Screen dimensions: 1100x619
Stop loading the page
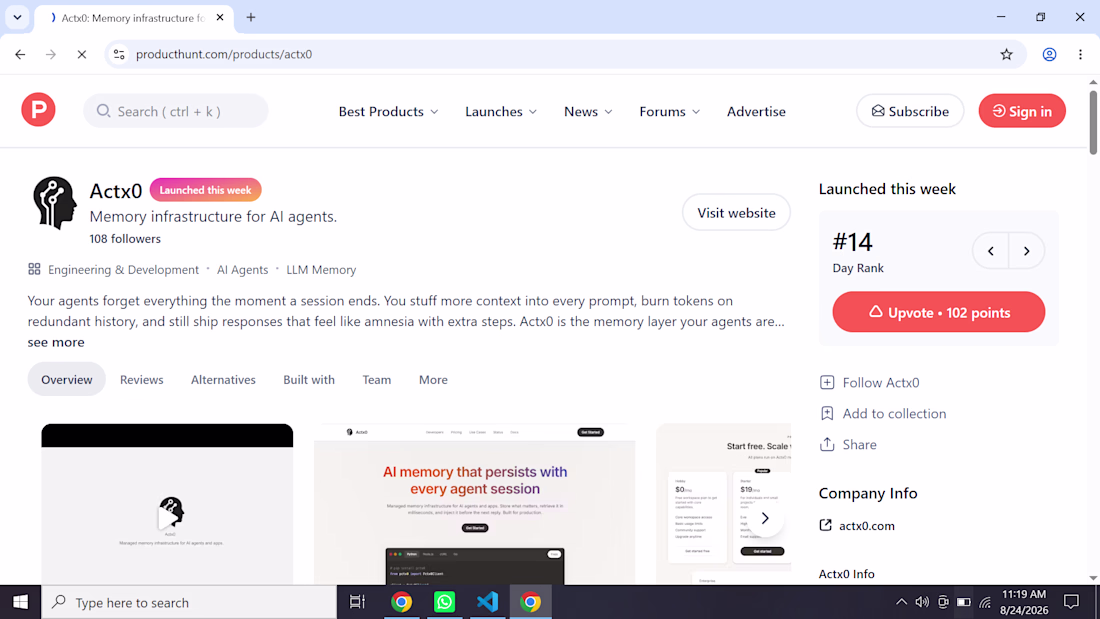pyautogui.click(x=81, y=54)
